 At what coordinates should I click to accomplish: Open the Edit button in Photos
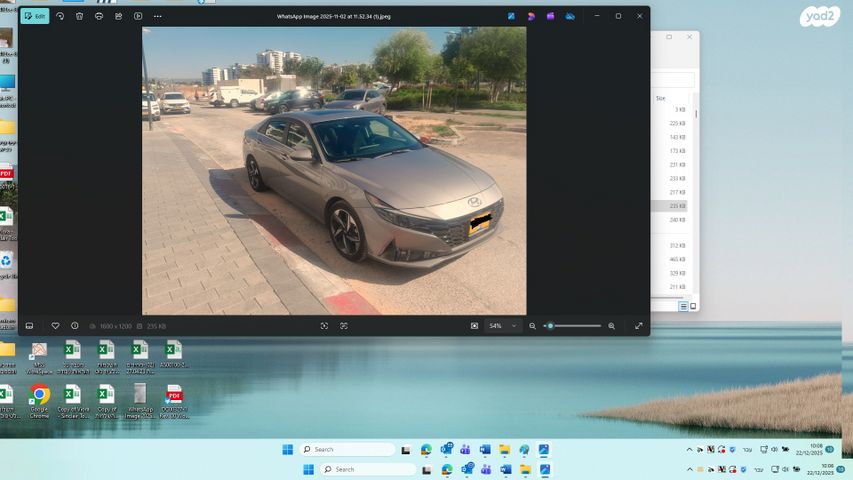click(x=35, y=16)
